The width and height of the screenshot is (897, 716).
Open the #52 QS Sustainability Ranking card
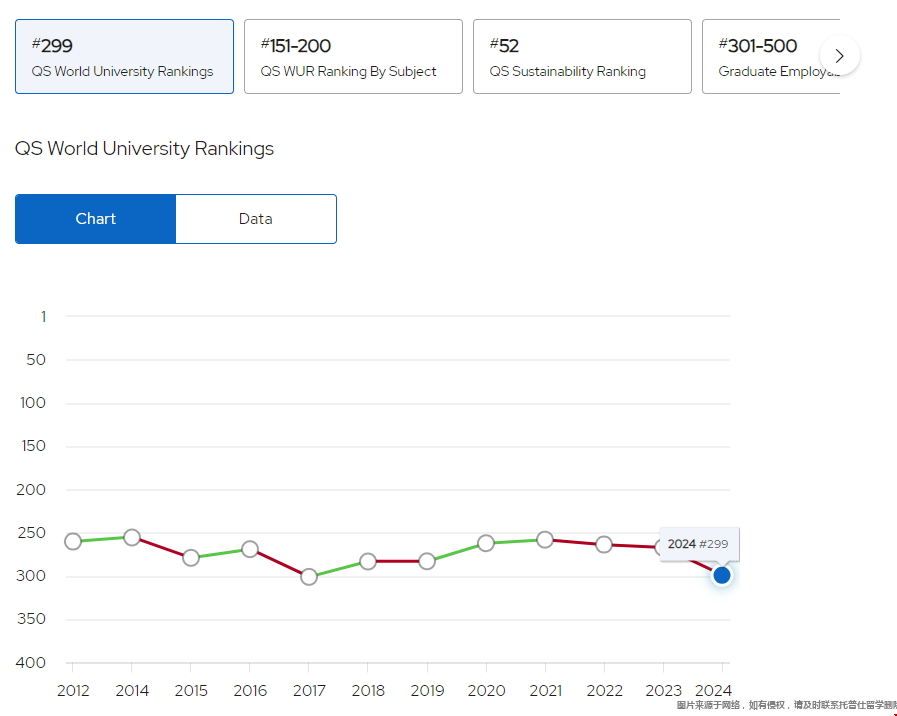[x=582, y=57]
